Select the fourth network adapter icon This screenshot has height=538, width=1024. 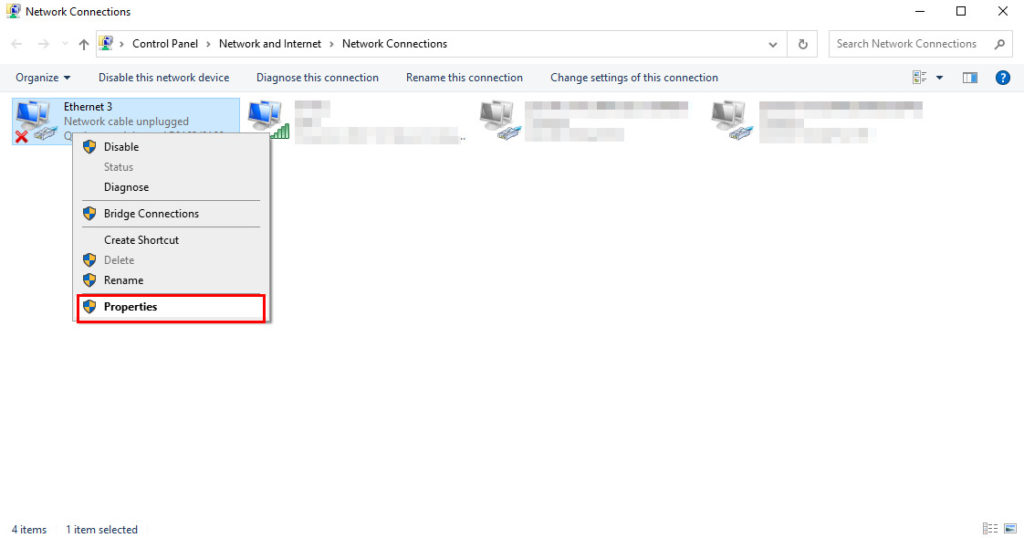pos(731,120)
